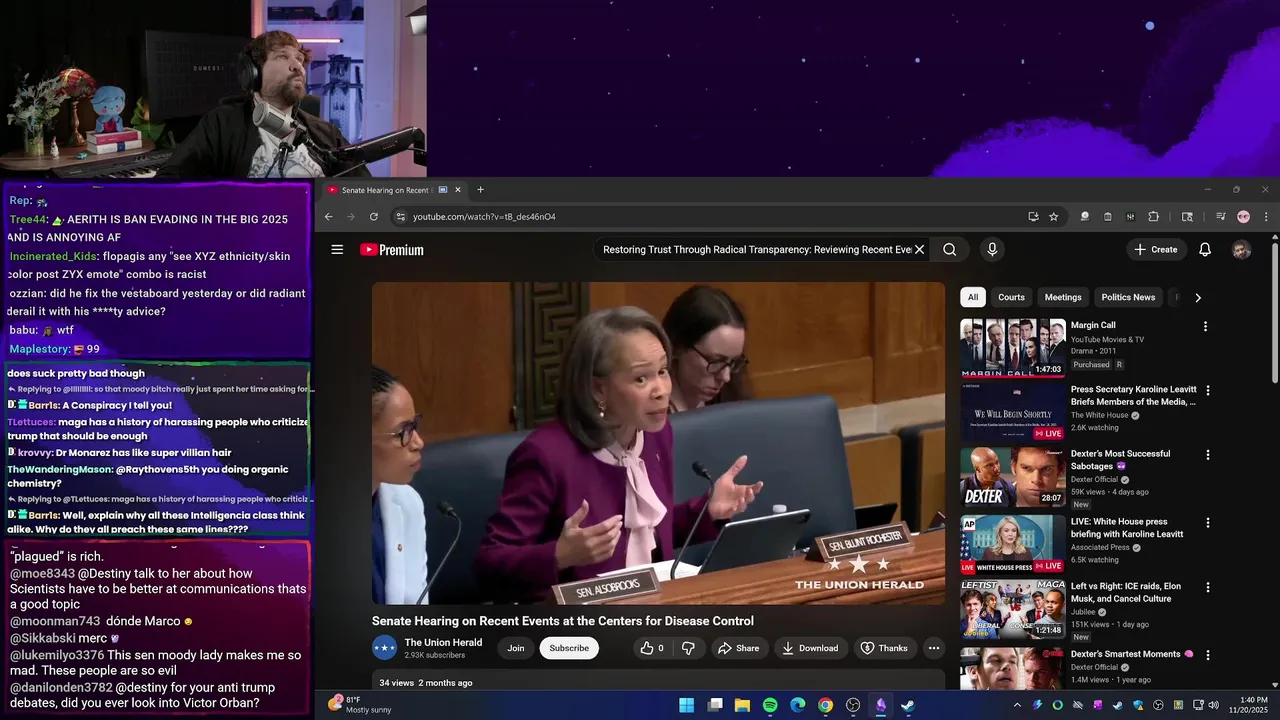Open options for Left vs Right video
This screenshot has width=1280, height=720.
[1208, 587]
